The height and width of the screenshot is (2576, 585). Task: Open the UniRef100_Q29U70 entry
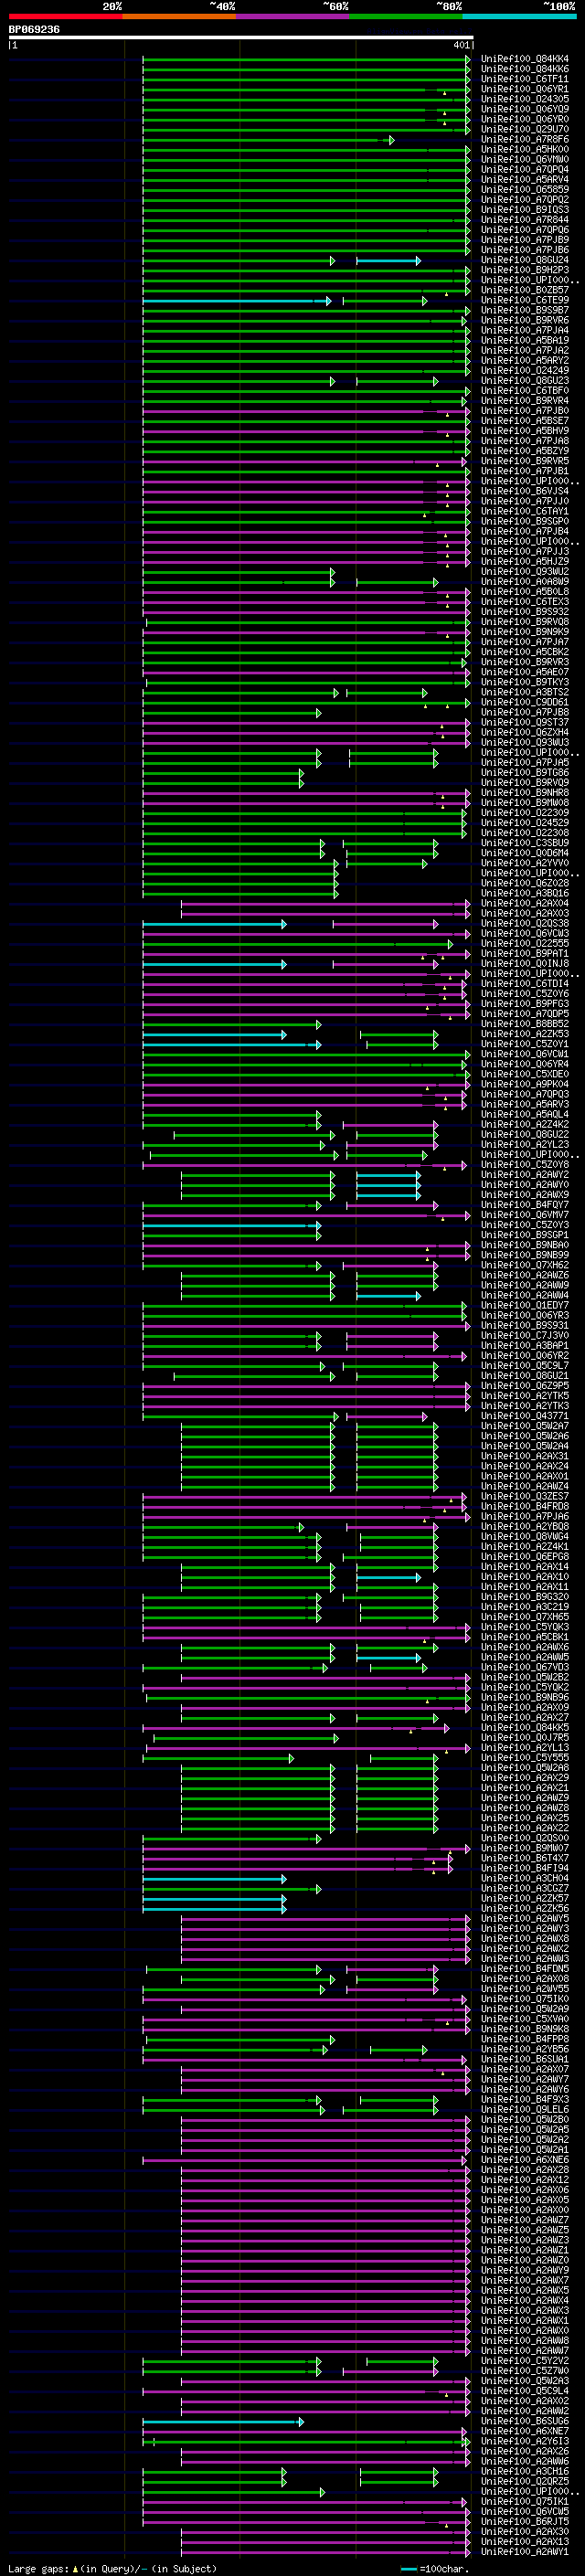click(525, 129)
